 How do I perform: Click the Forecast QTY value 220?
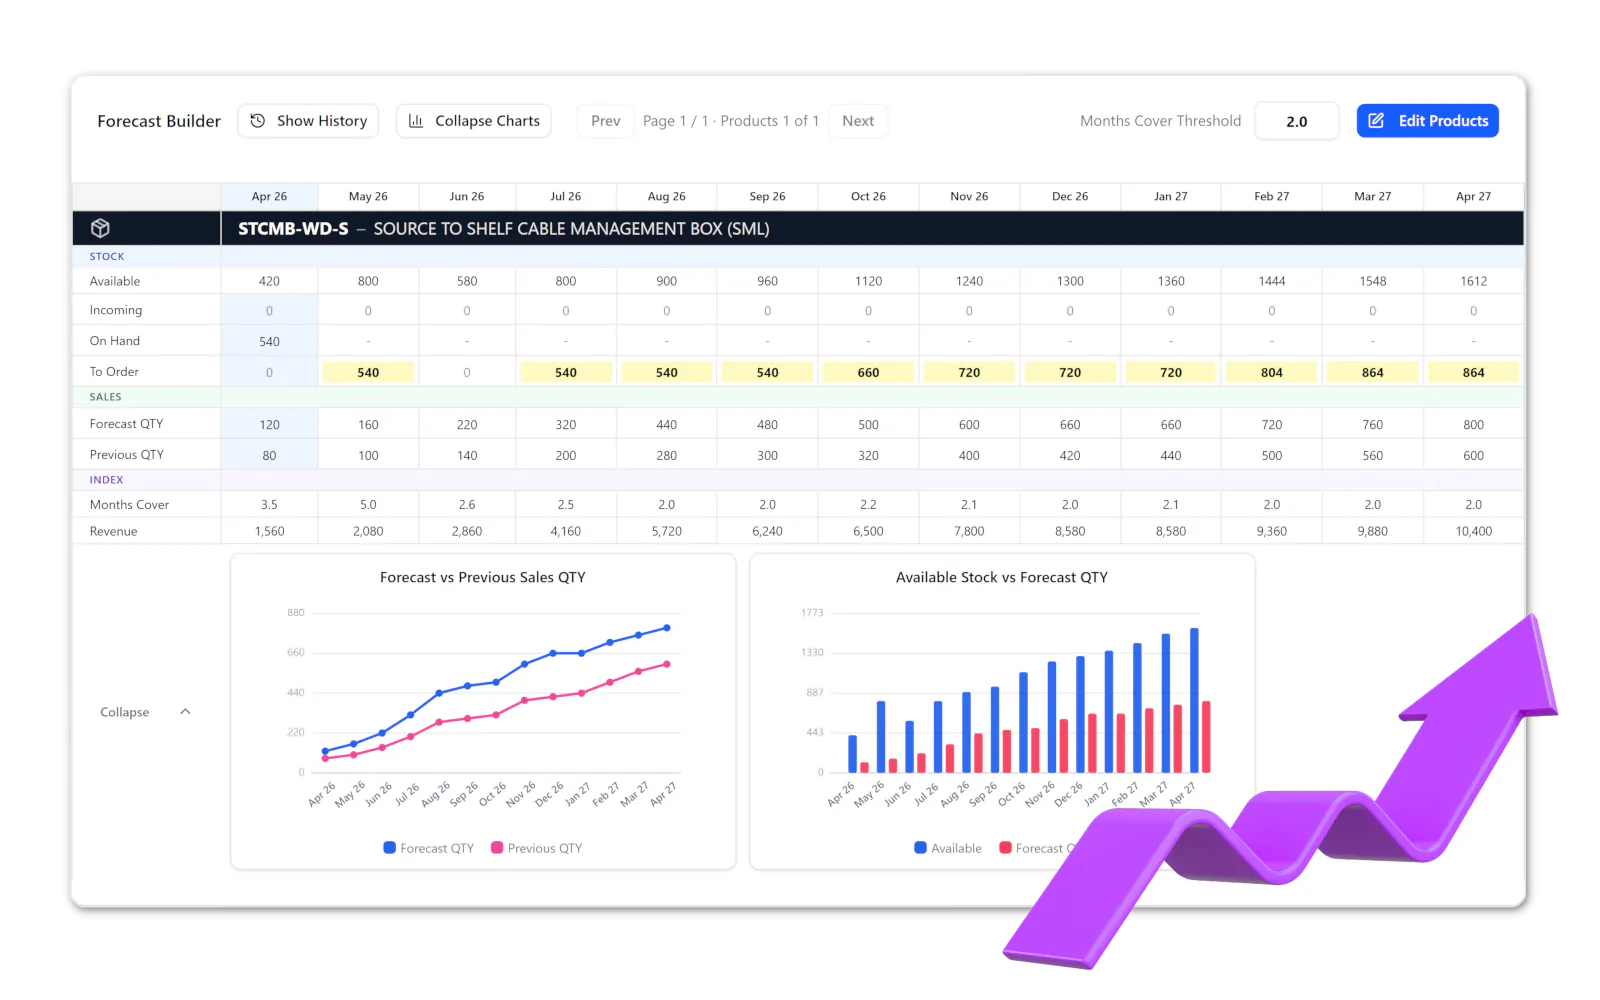click(x=467, y=424)
